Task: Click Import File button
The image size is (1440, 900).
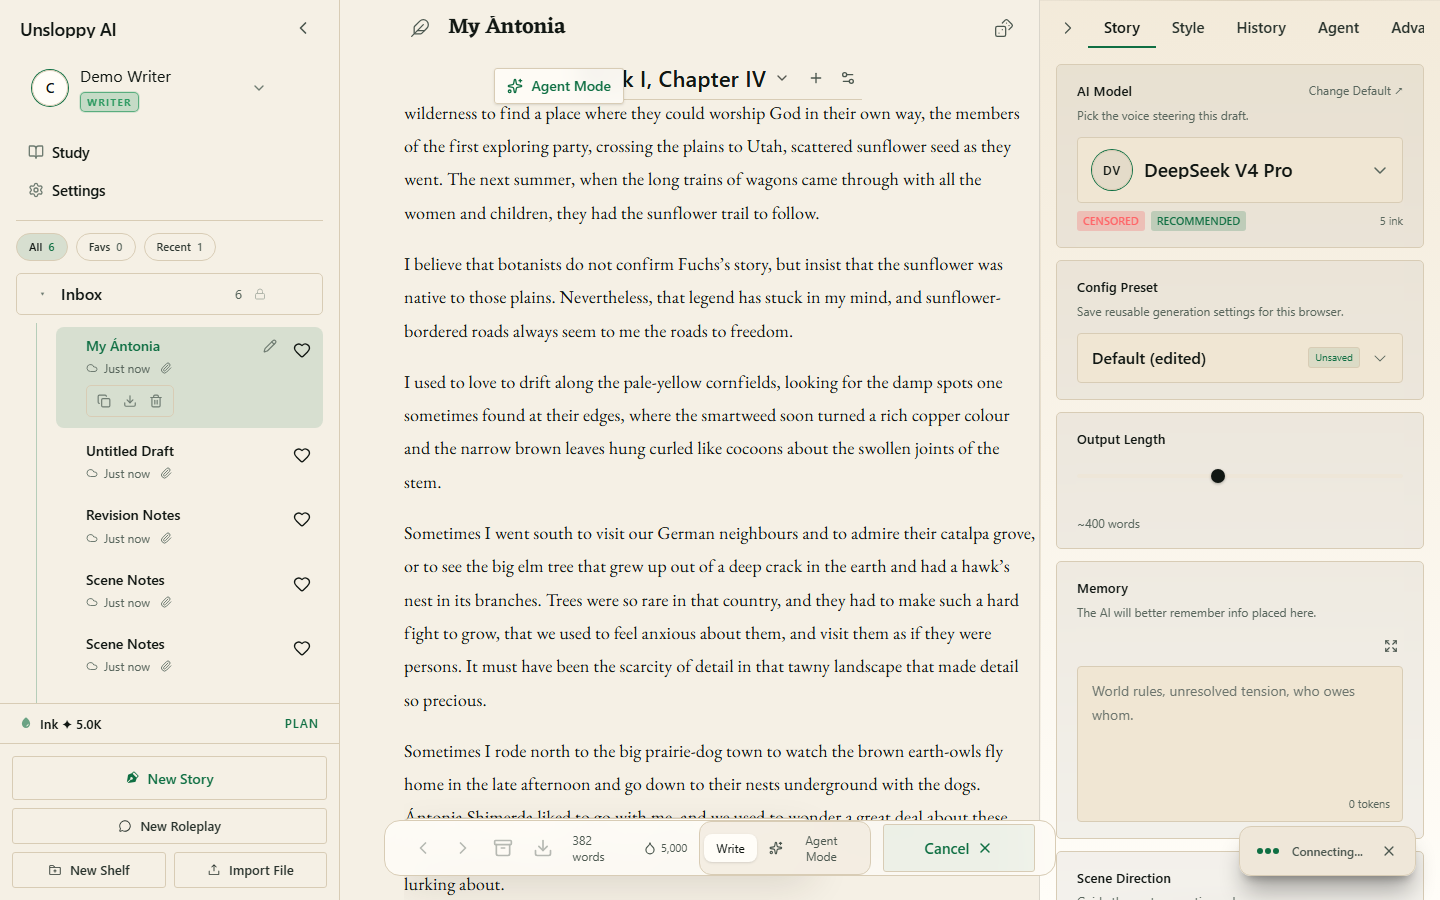Action: (x=250, y=870)
